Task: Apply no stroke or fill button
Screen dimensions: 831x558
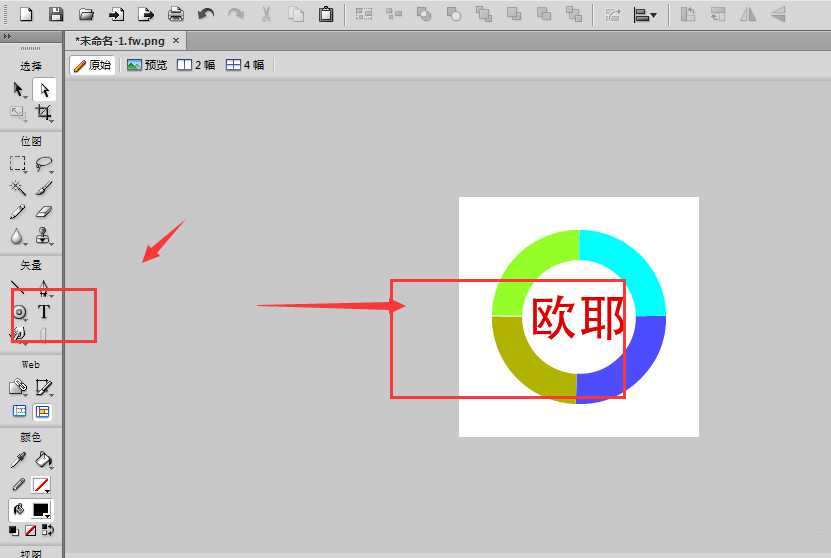Action: point(31,530)
